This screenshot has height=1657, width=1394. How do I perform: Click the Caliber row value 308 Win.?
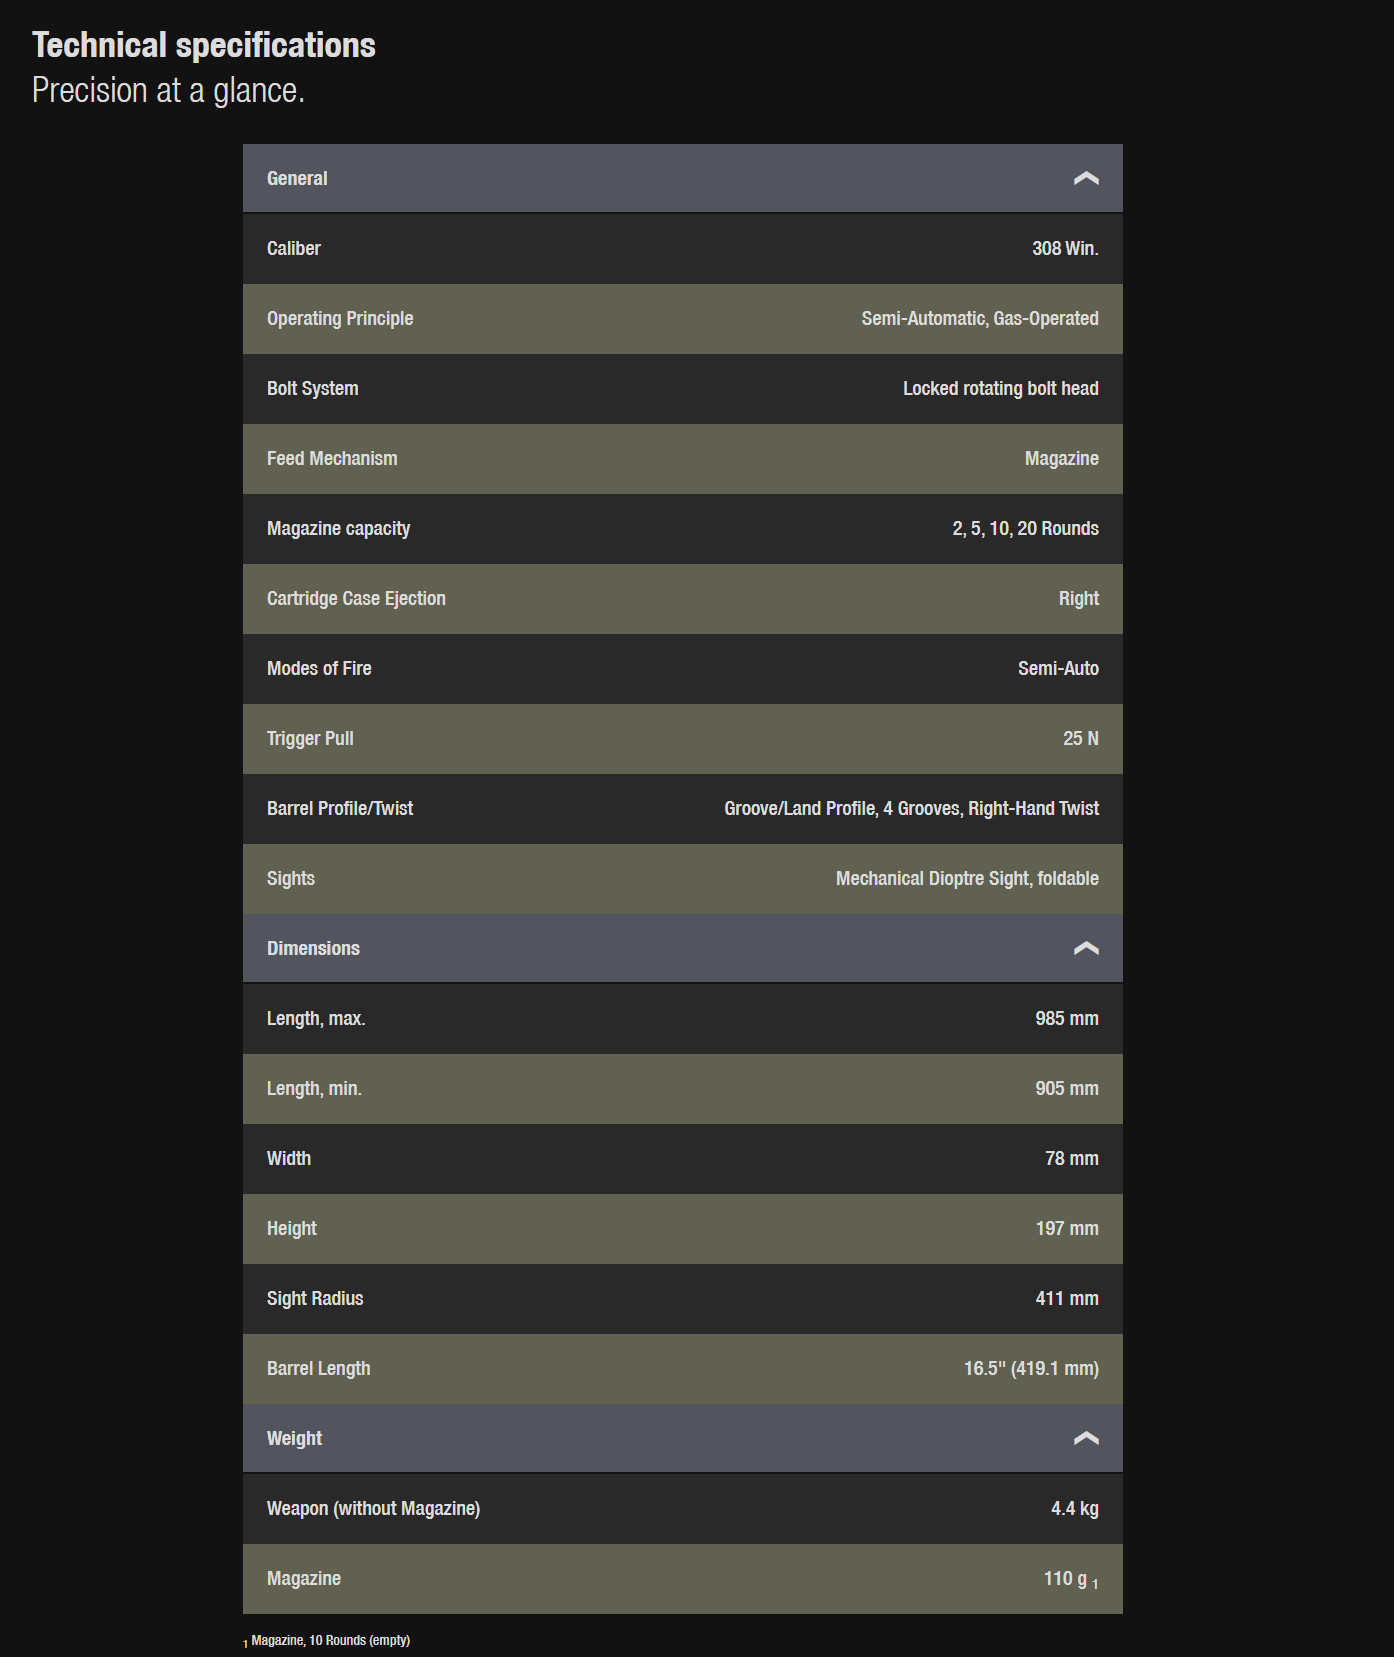click(x=1065, y=249)
